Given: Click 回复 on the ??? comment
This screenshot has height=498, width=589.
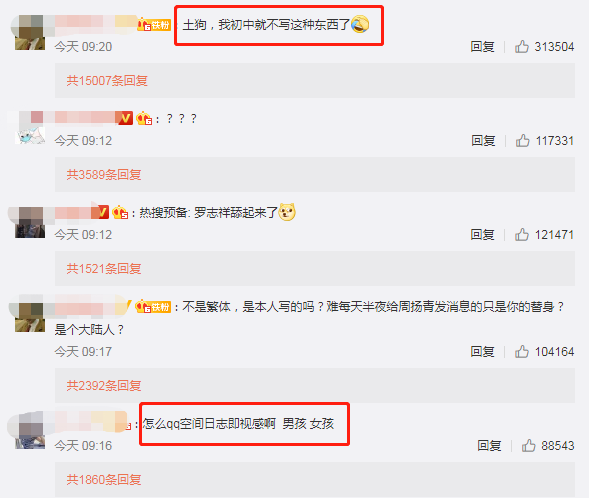Looking at the screenshot, I should (483, 140).
